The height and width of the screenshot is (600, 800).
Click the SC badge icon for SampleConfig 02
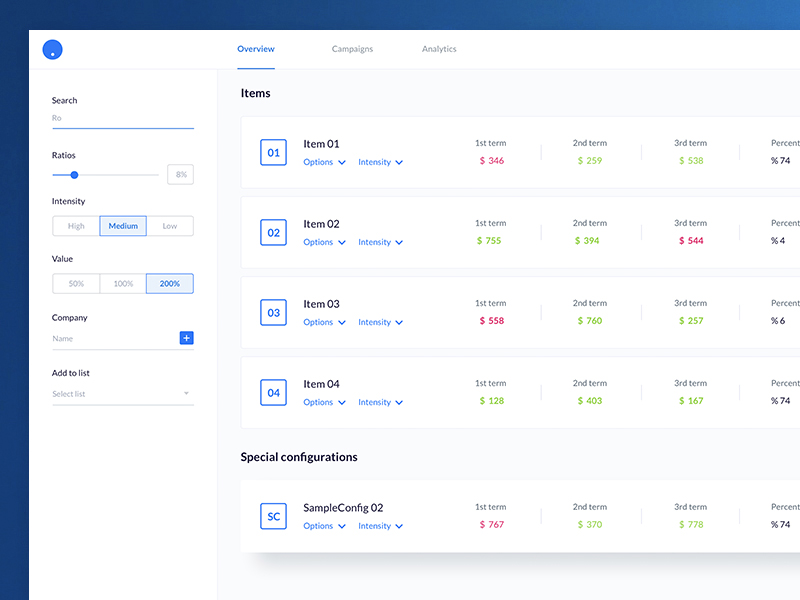tap(273, 517)
